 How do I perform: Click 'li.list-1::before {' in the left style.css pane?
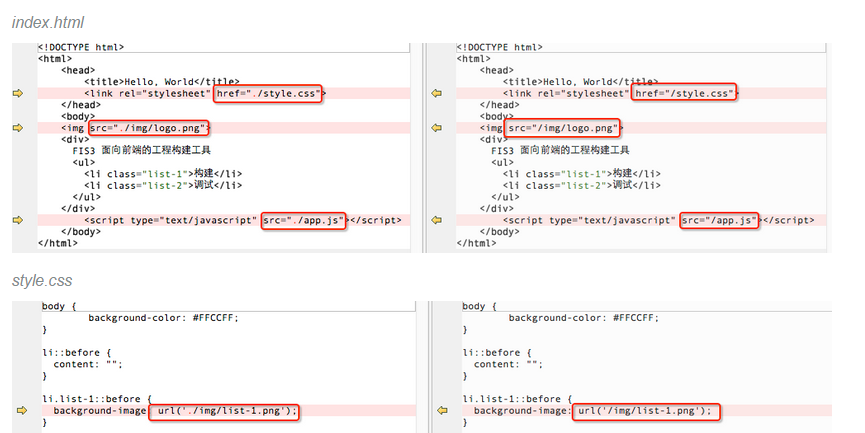(97, 399)
